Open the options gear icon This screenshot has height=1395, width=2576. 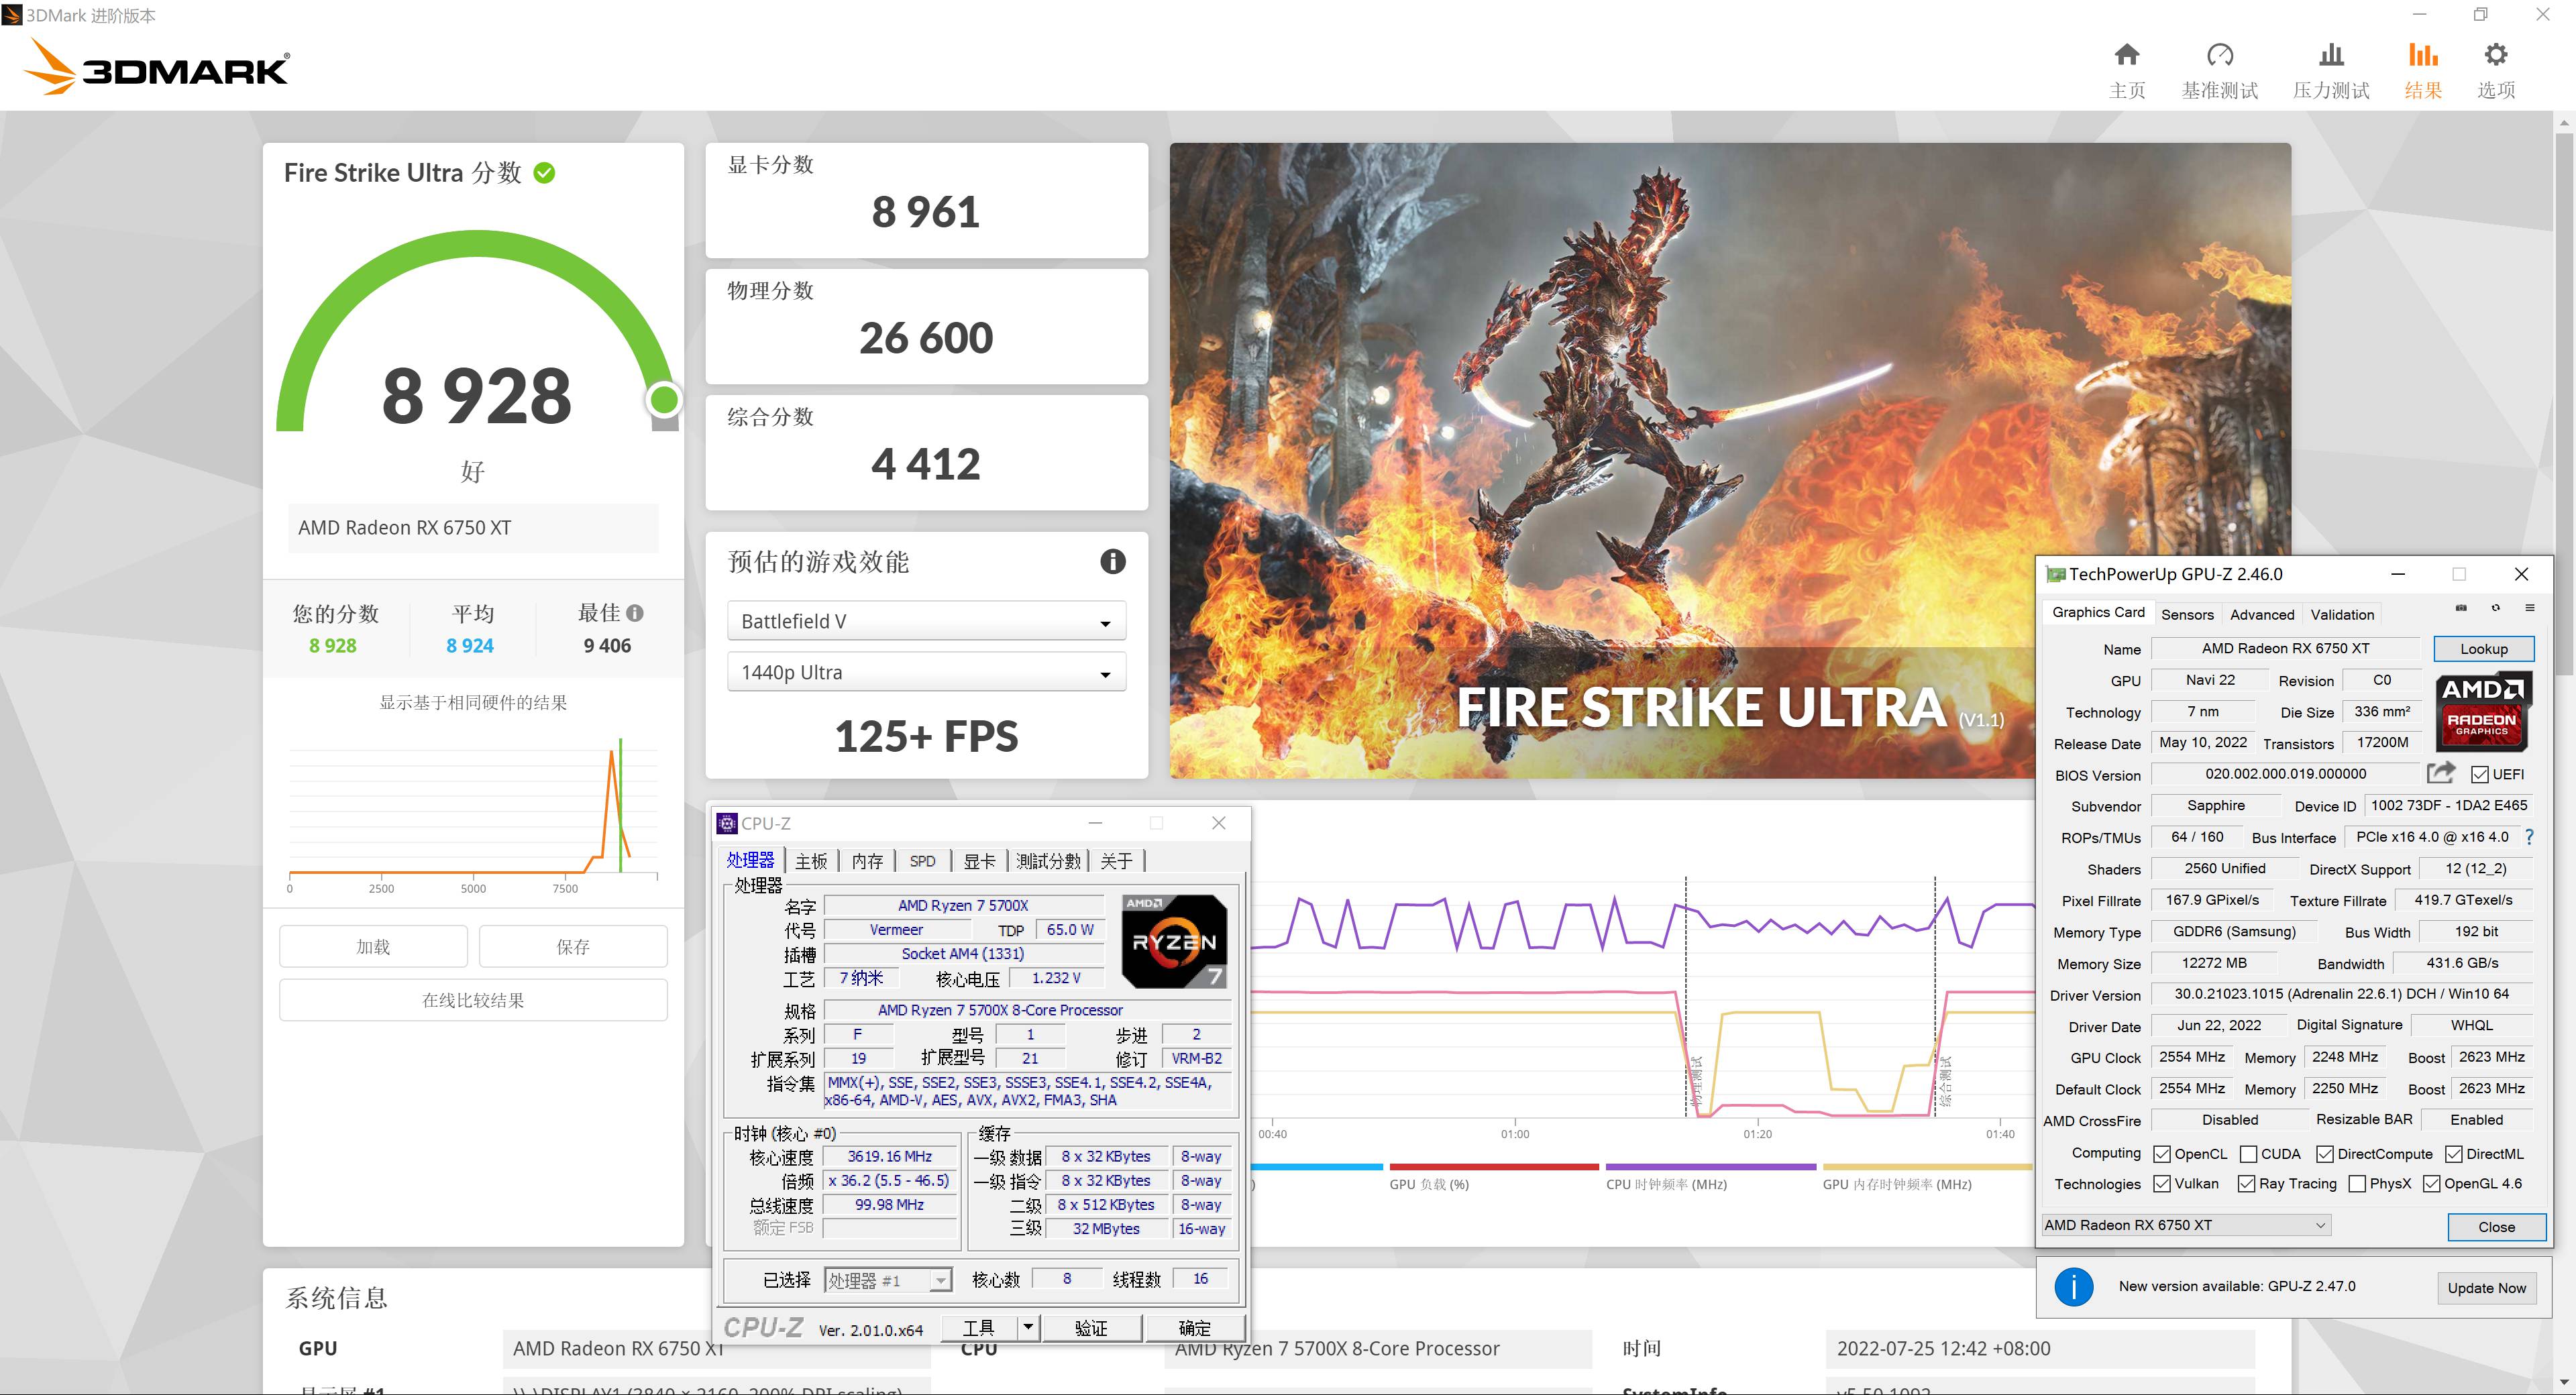coord(2495,56)
